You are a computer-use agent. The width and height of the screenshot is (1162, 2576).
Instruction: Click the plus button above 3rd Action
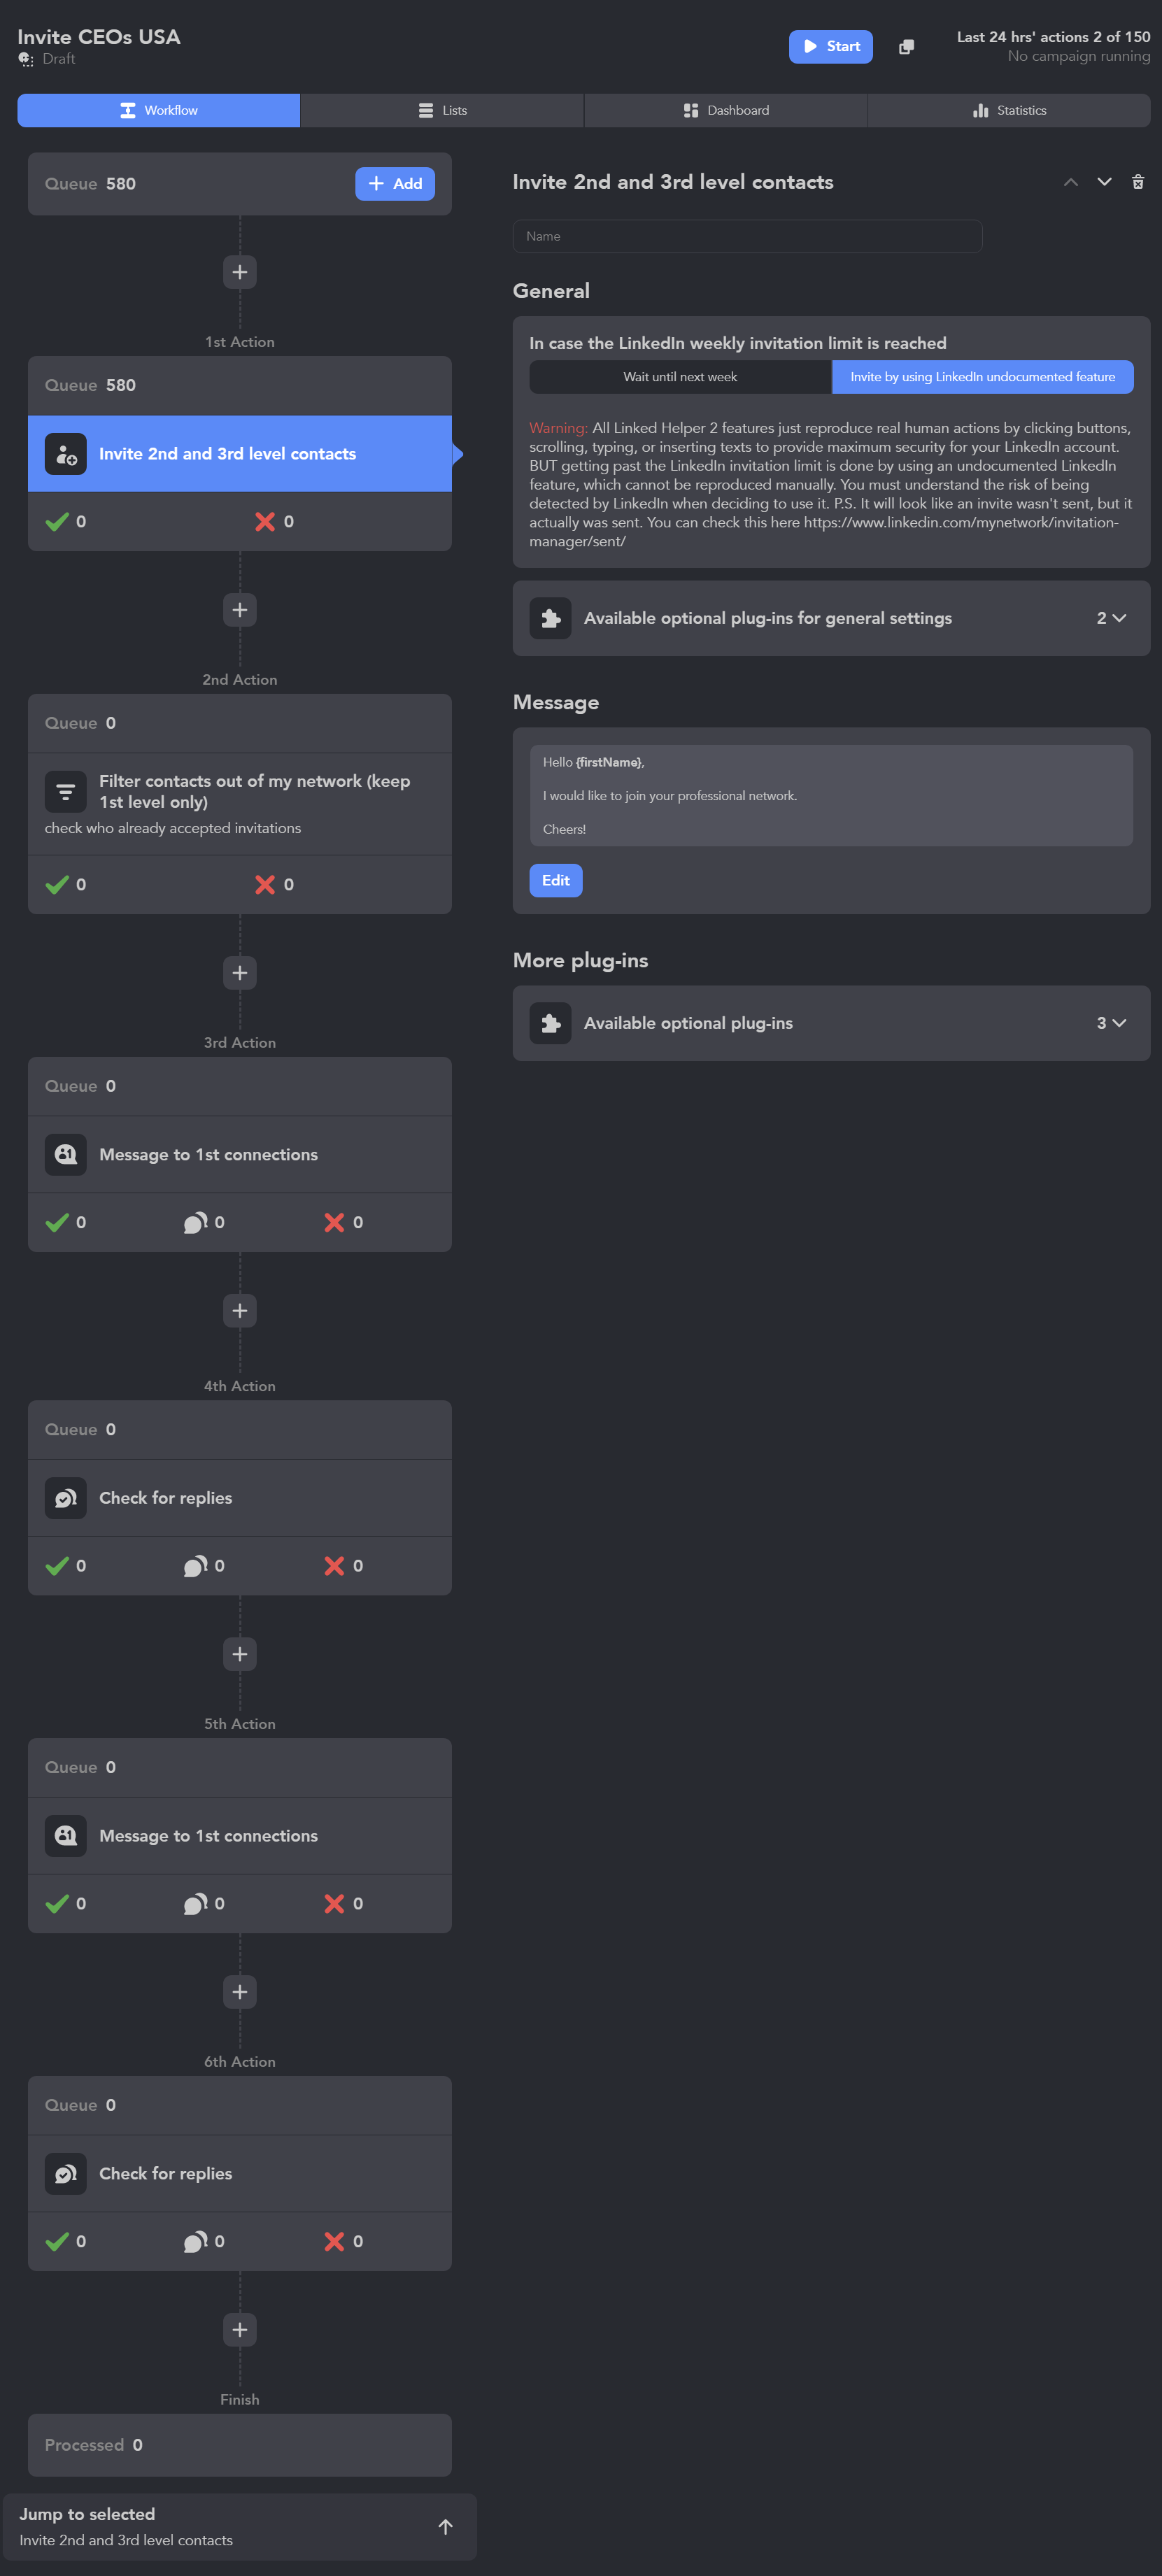[x=240, y=973]
